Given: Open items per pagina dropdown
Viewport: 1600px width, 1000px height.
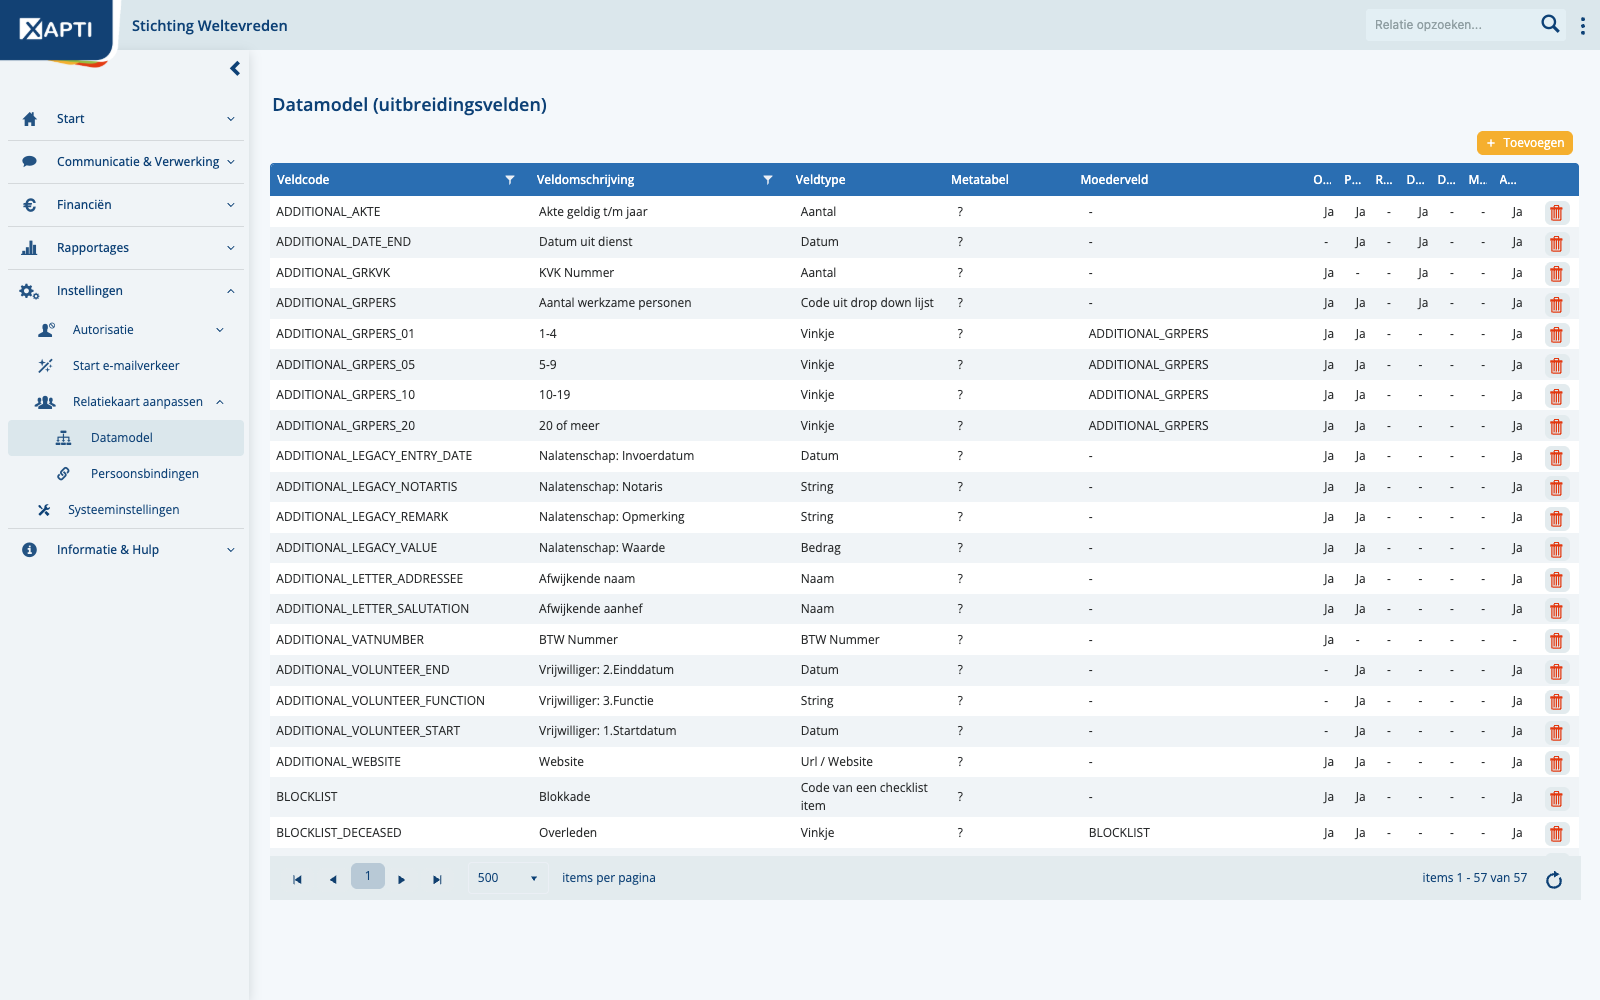Looking at the screenshot, I should coord(508,878).
